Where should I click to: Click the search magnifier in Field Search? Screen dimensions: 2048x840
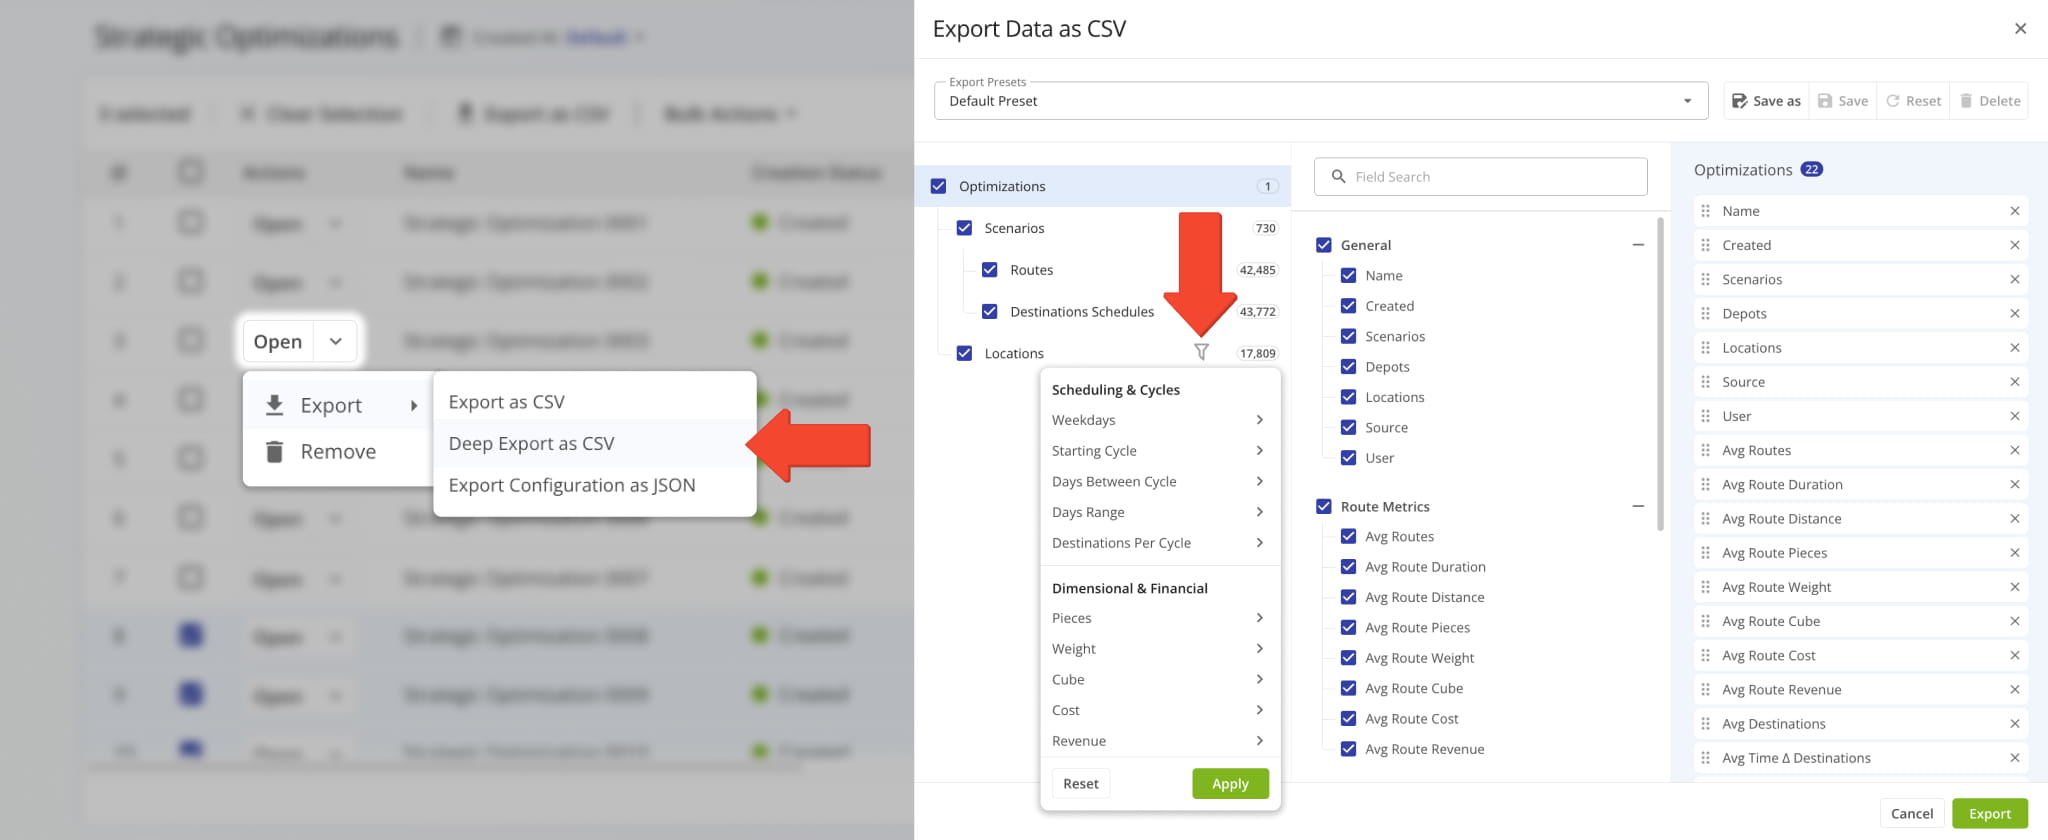point(1338,177)
